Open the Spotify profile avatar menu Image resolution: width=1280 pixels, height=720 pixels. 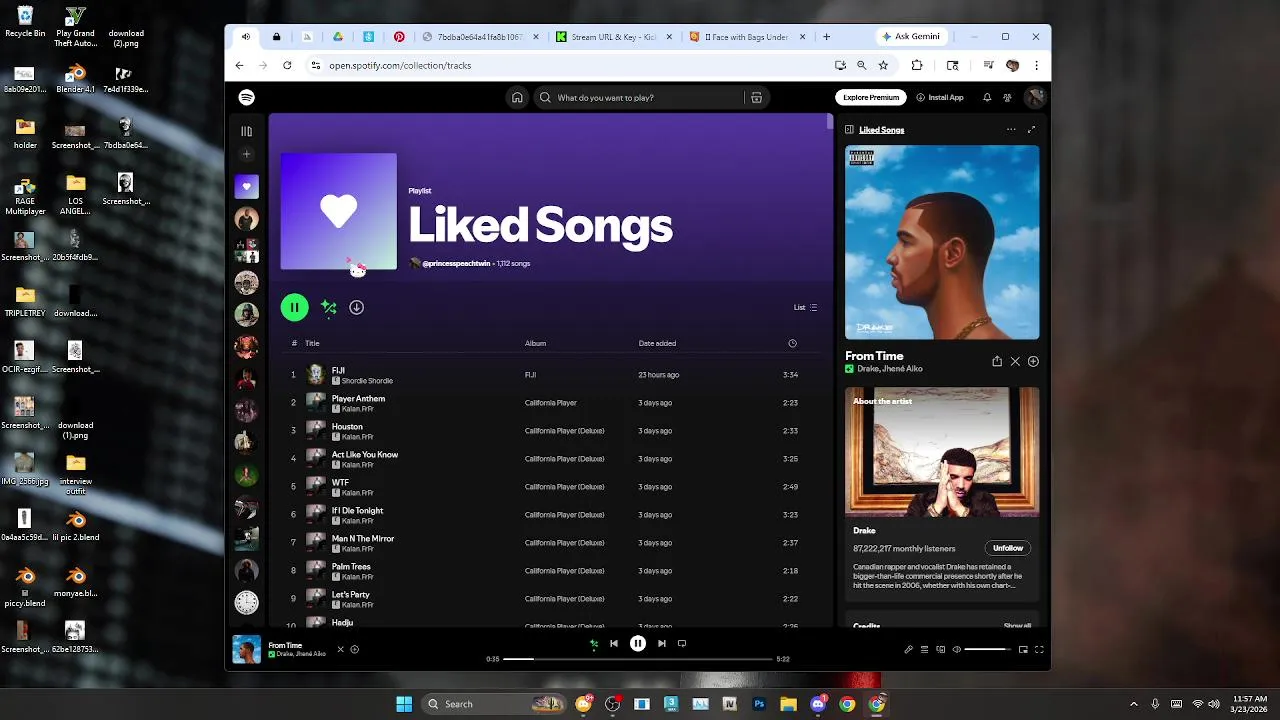point(1035,97)
